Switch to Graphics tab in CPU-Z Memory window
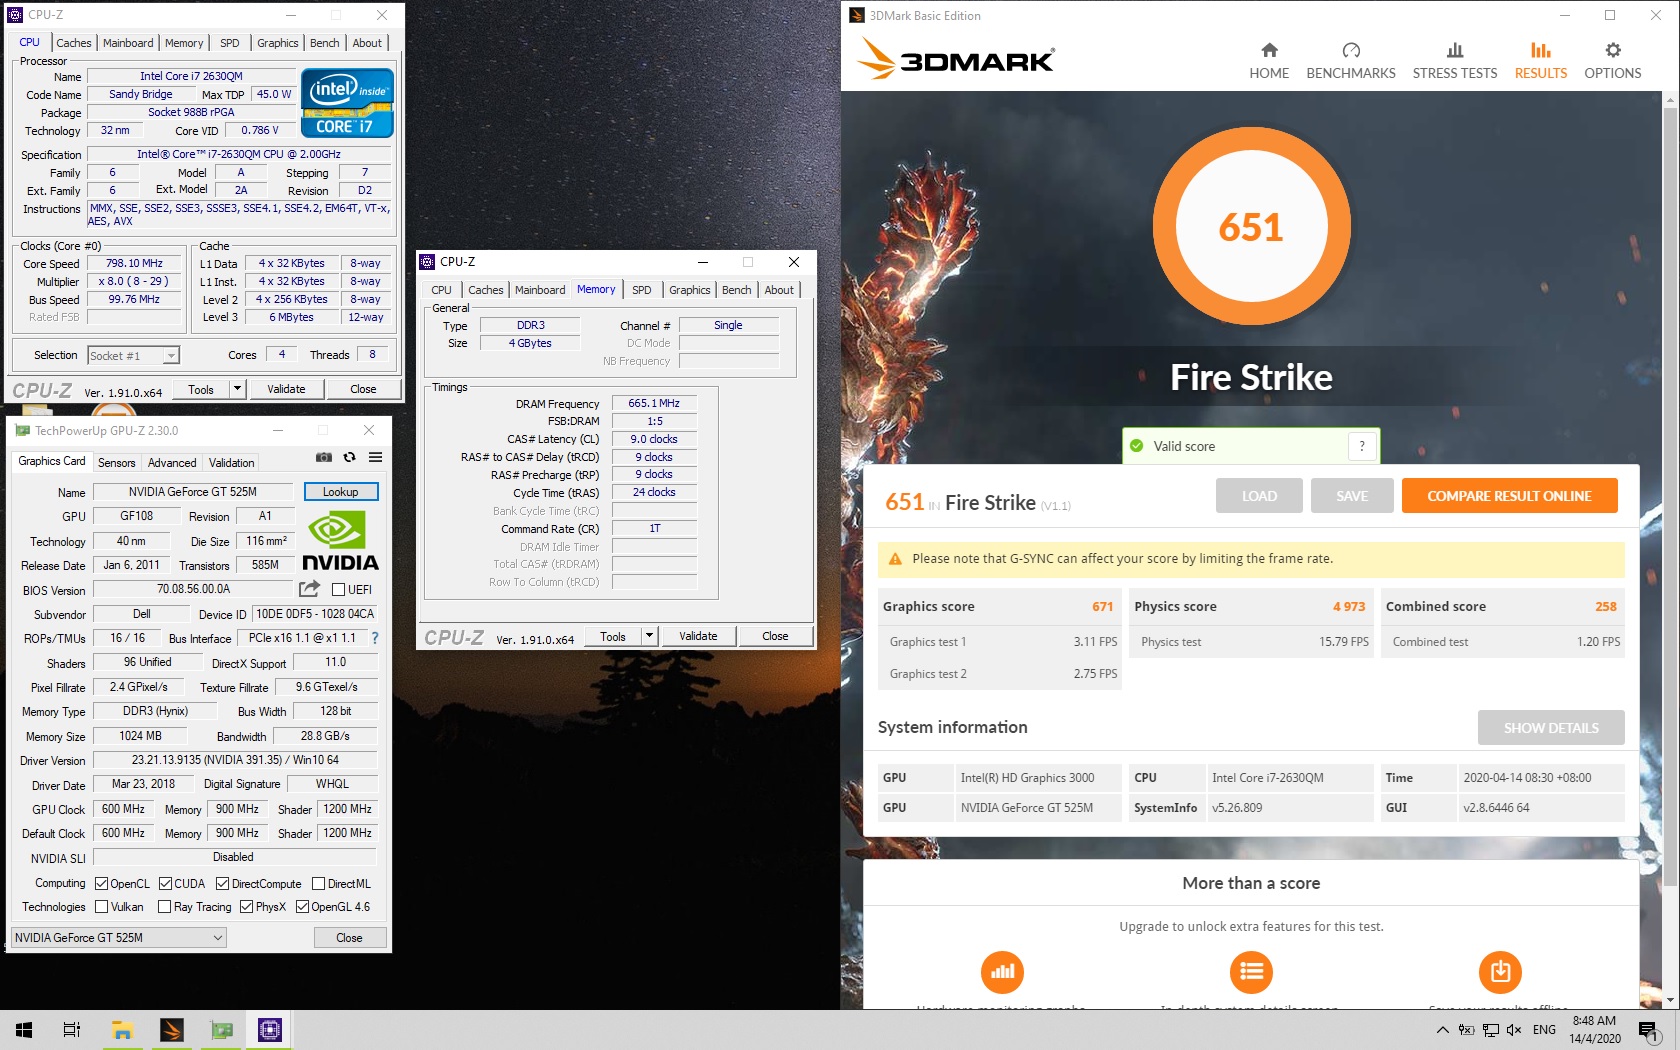The width and height of the screenshot is (1680, 1050). 690,290
